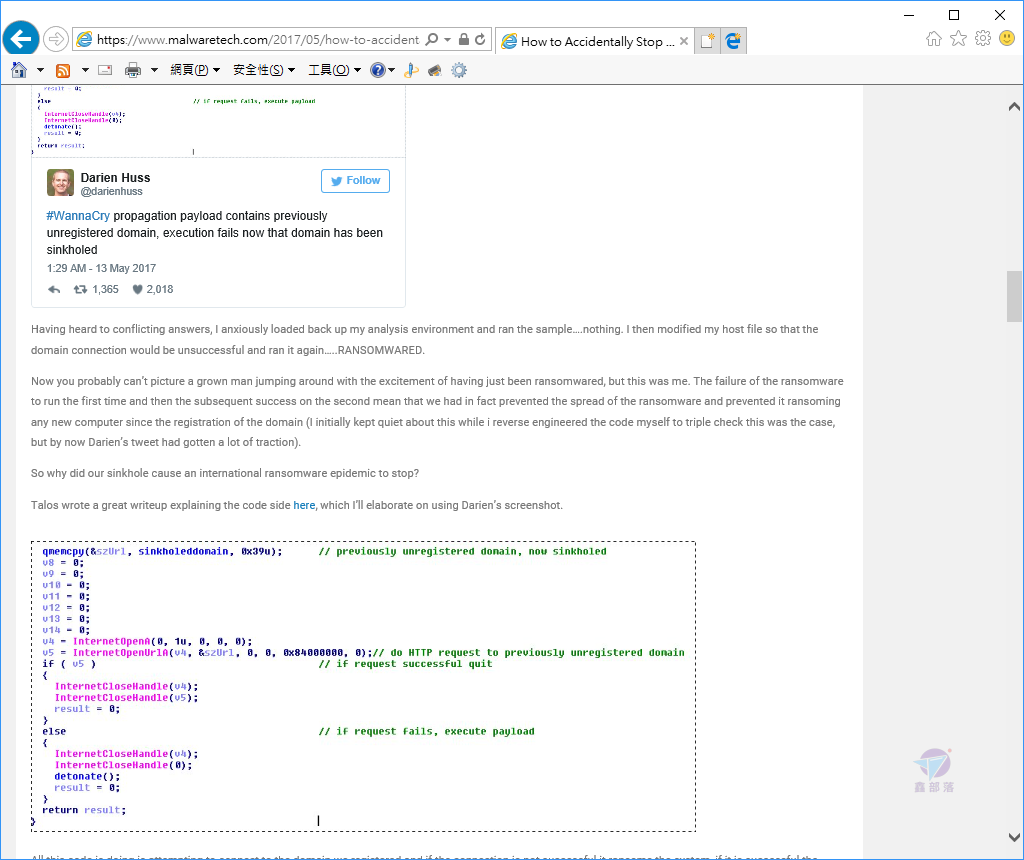Expand the RSS feeds dropdown arrow
Image resolution: width=1024 pixels, height=860 pixels.
pyautogui.click(x=85, y=70)
